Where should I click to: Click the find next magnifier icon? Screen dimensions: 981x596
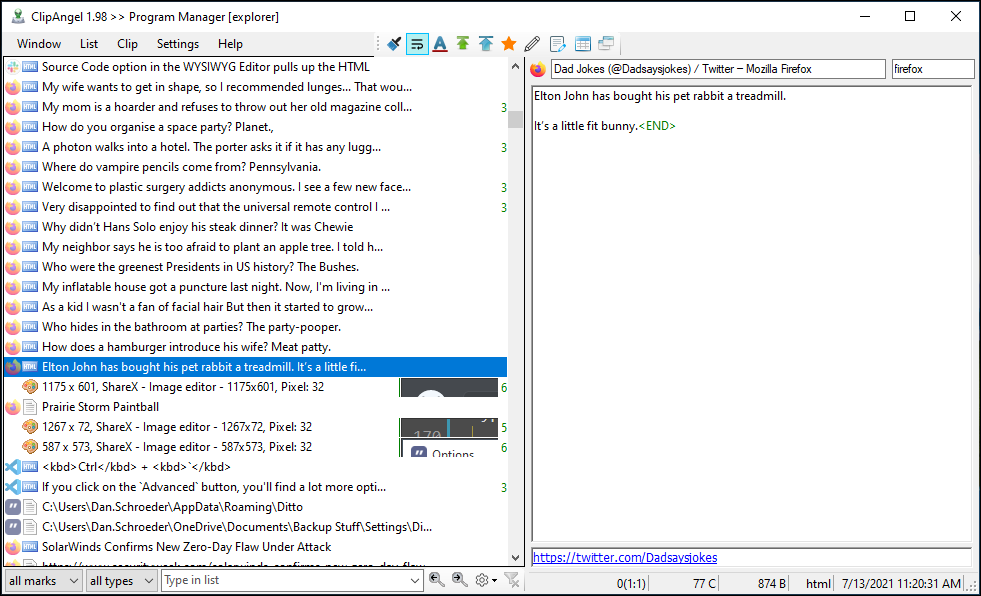pos(460,580)
